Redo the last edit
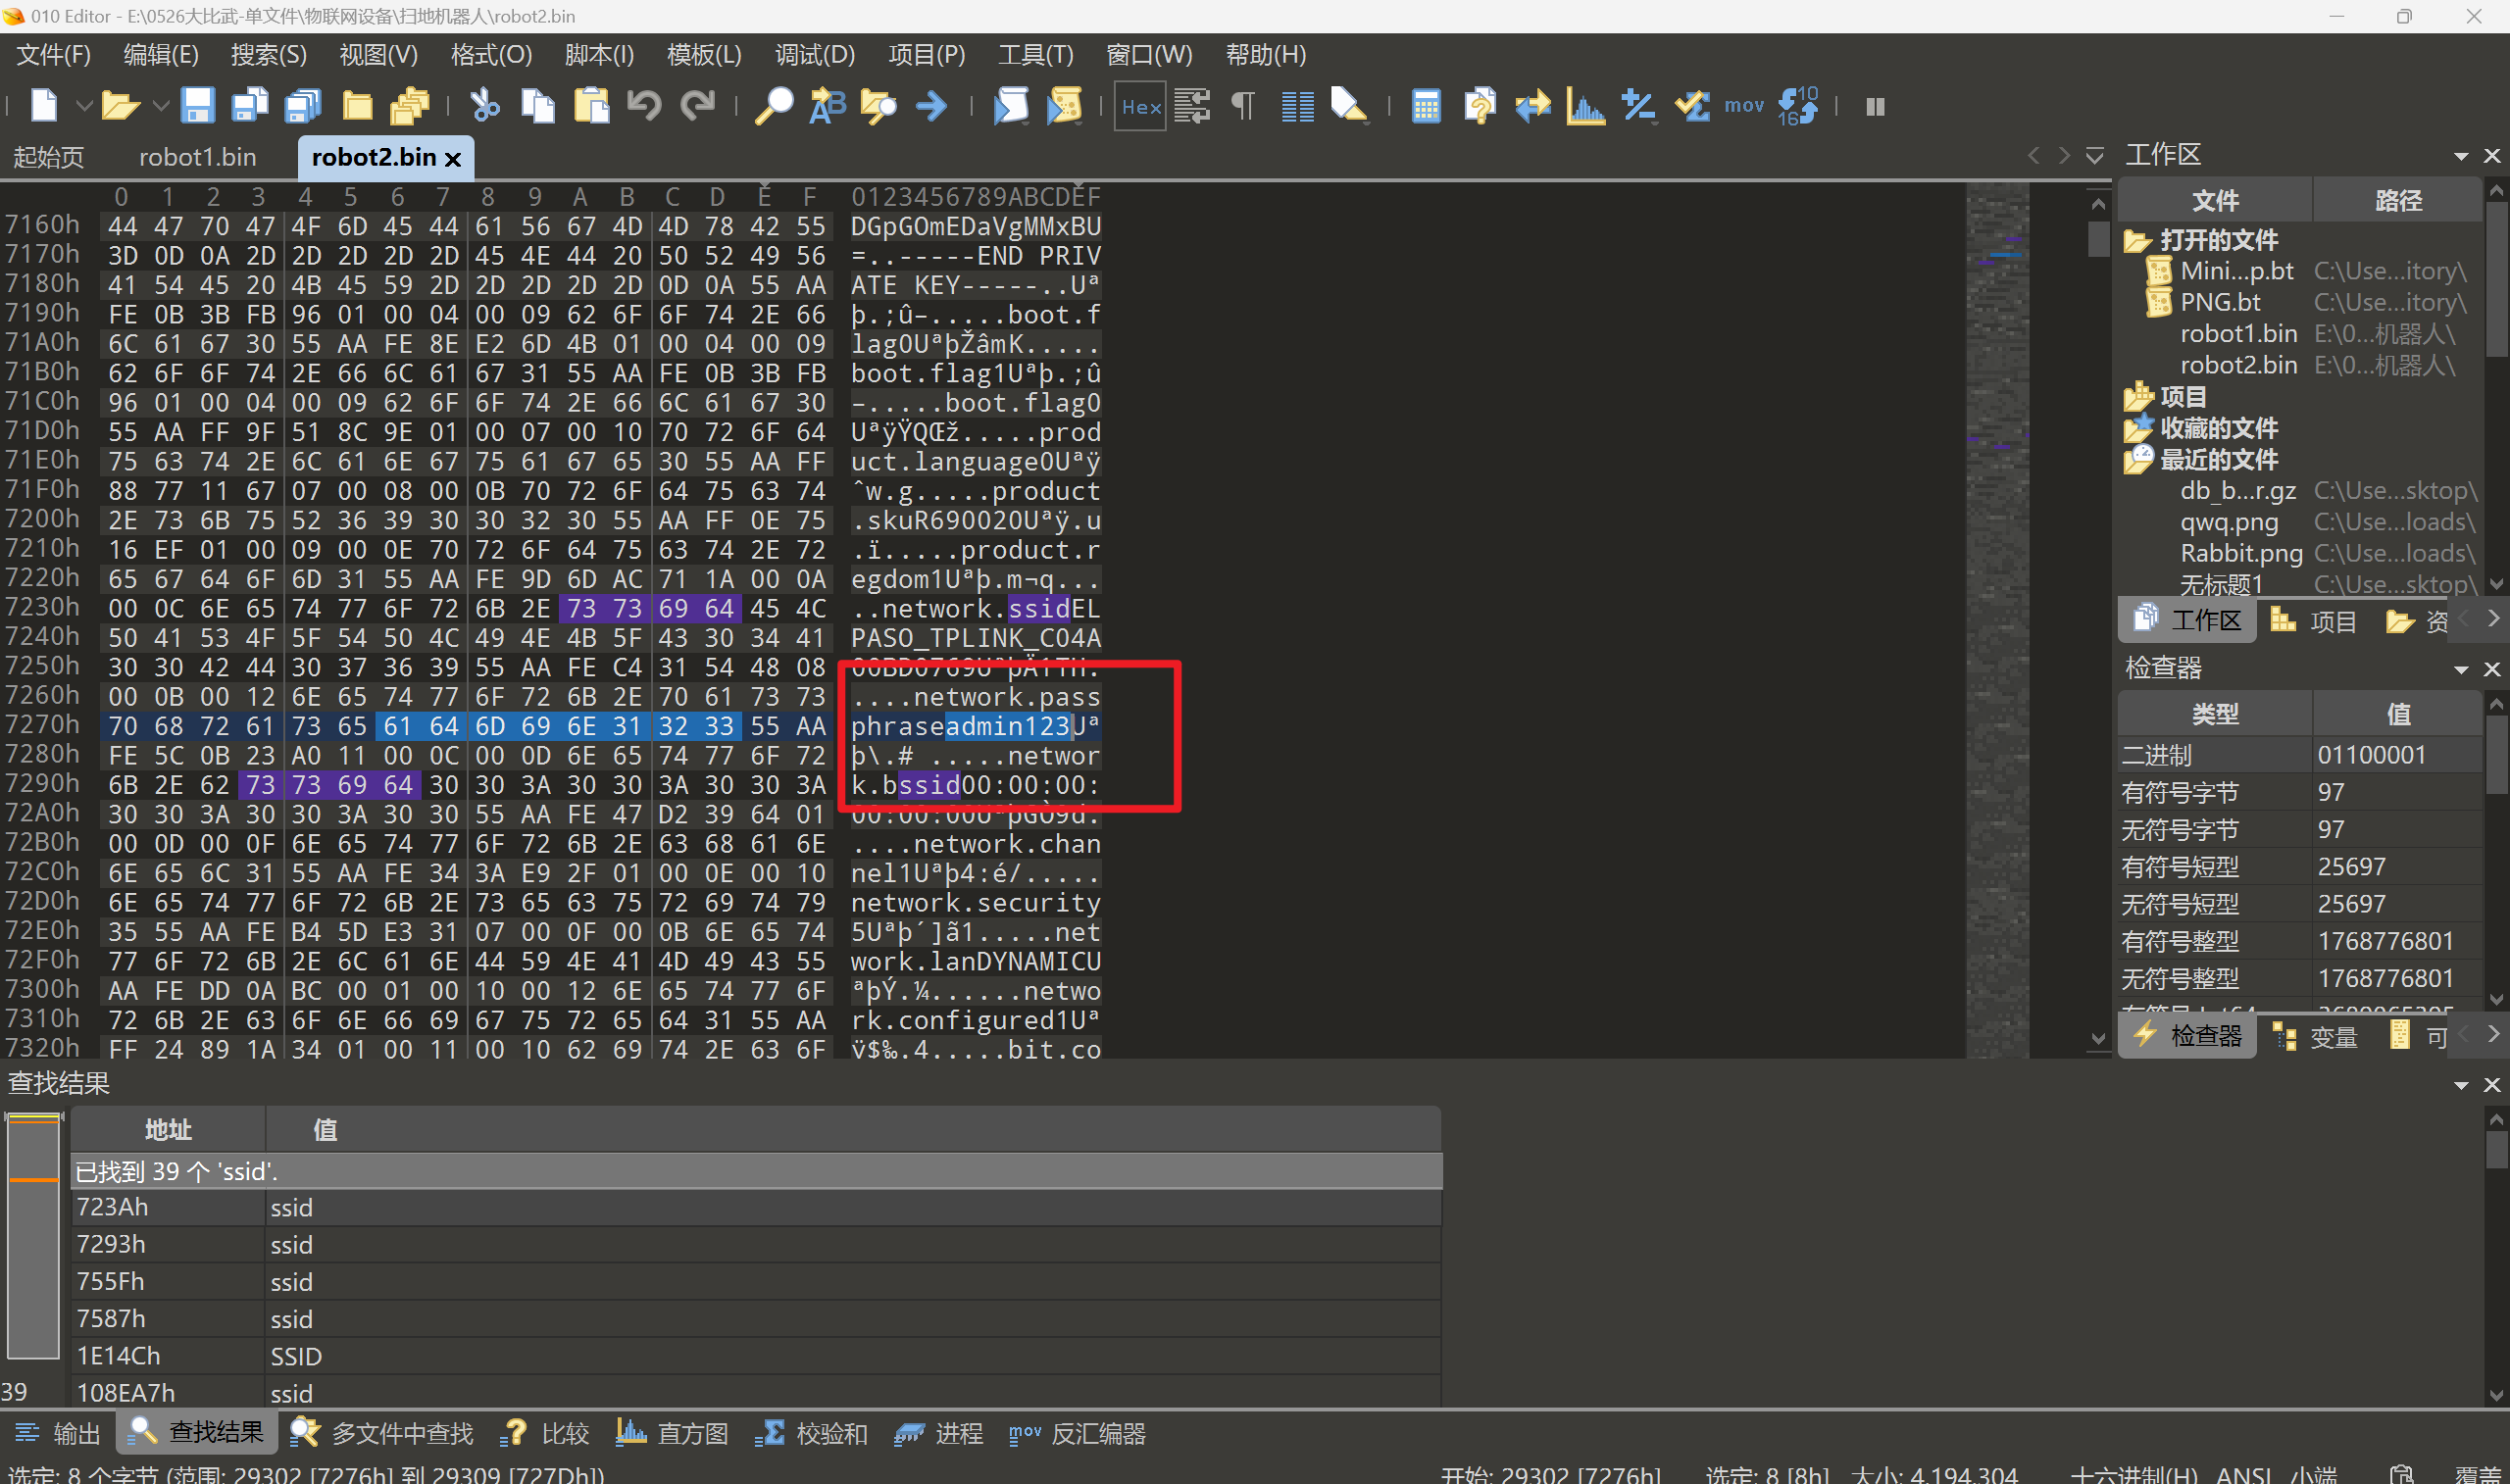The image size is (2510, 1484). click(697, 105)
